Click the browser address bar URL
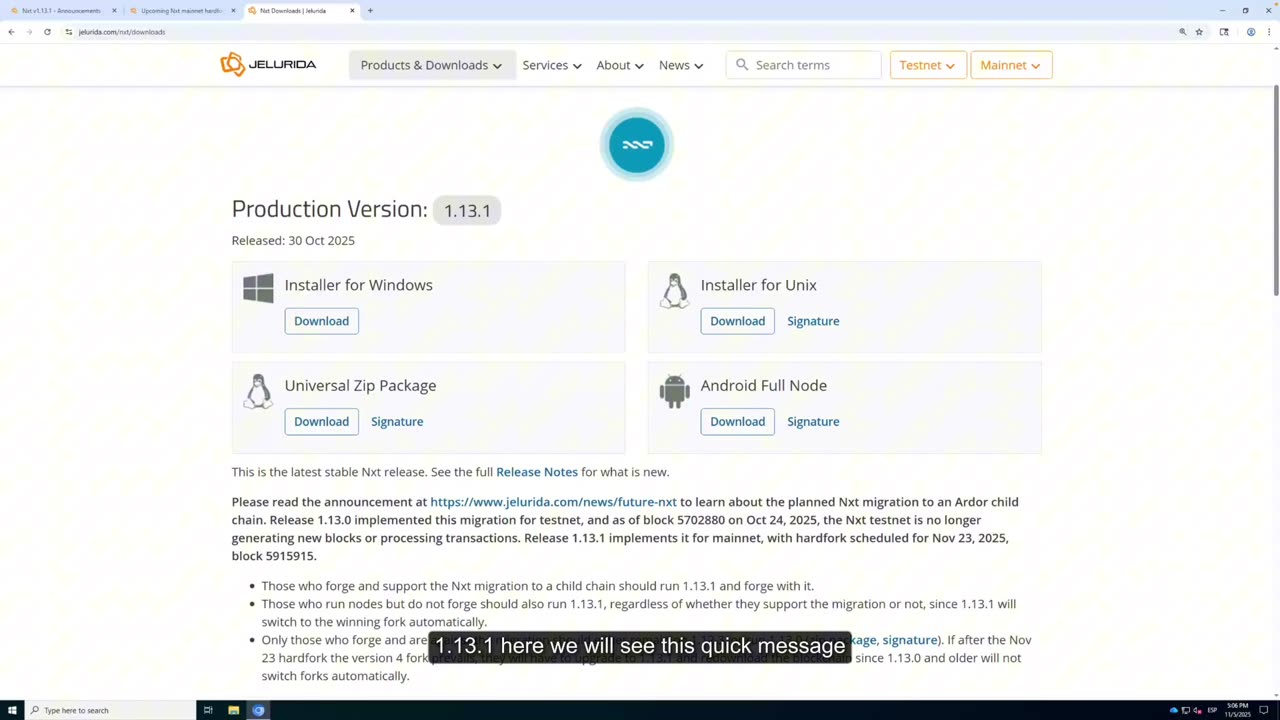Screen dimensions: 1280x720 (122, 32)
